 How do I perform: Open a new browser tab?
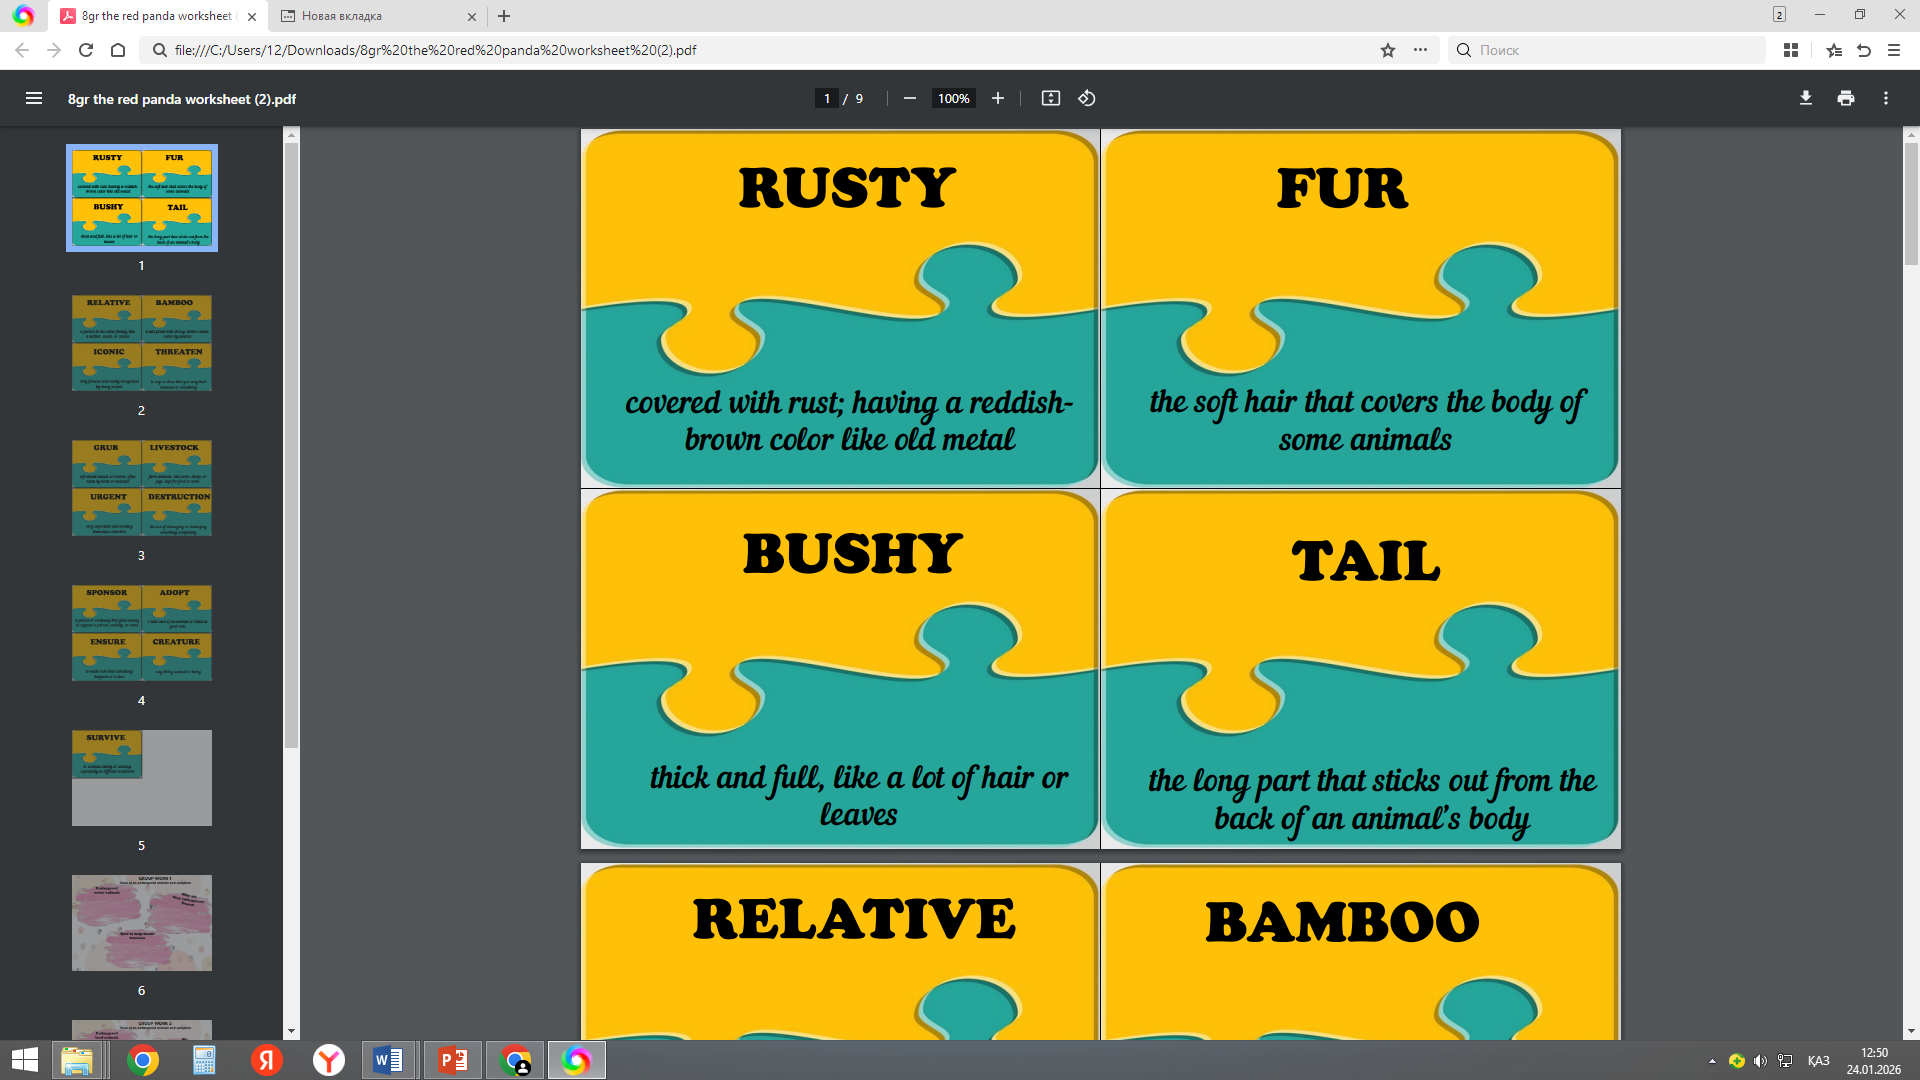504,16
